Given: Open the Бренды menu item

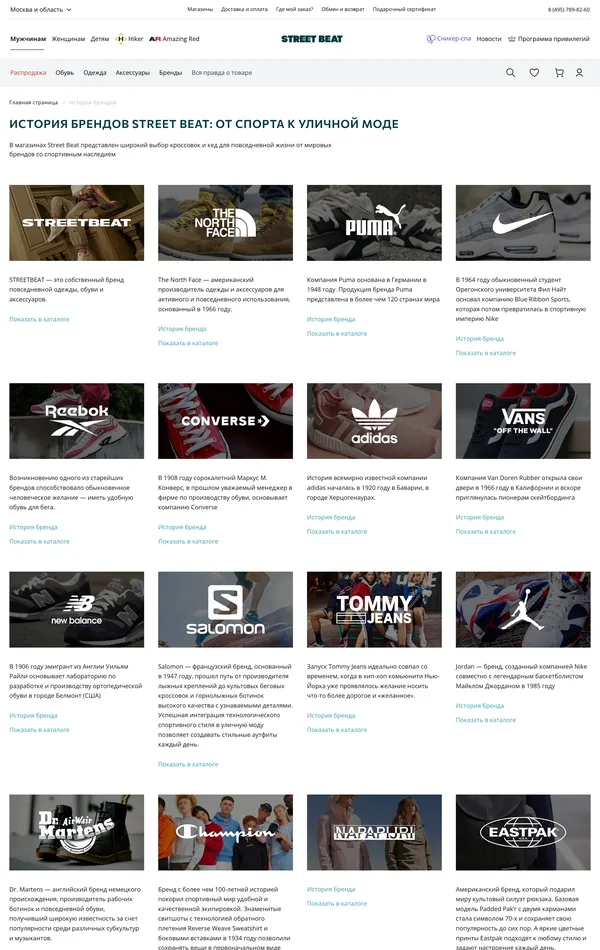Looking at the screenshot, I should point(170,73).
